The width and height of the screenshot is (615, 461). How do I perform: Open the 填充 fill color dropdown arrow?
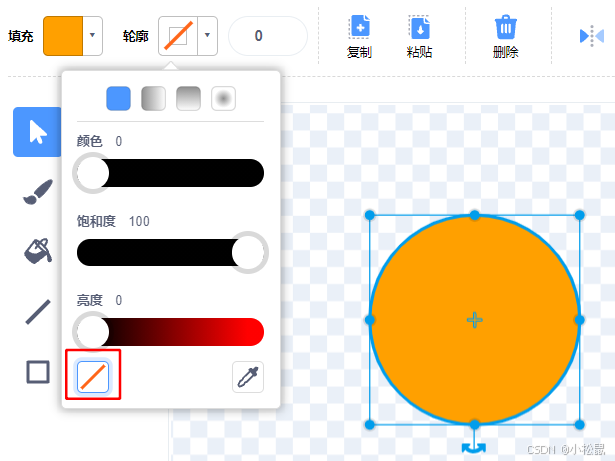[x=93, y=36]
